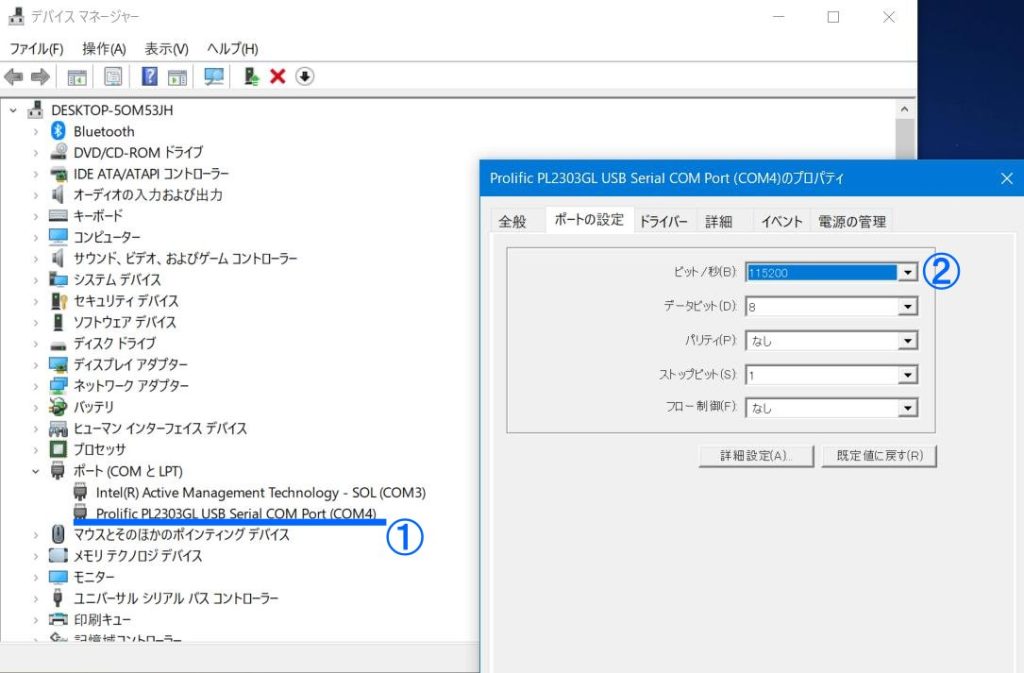Select Intel(R) Active Management Technology - SOL (COM3)
1024x673 pixels.
tap(261, 493)
